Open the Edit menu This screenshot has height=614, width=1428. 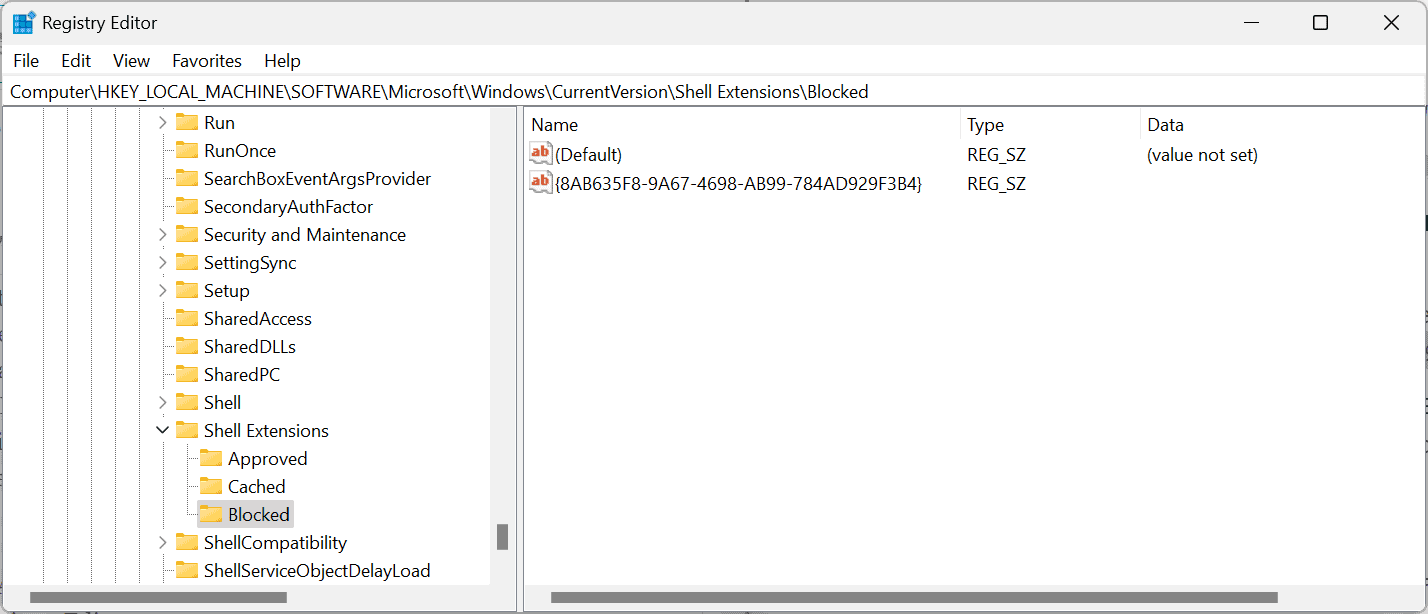click(76, 61)
